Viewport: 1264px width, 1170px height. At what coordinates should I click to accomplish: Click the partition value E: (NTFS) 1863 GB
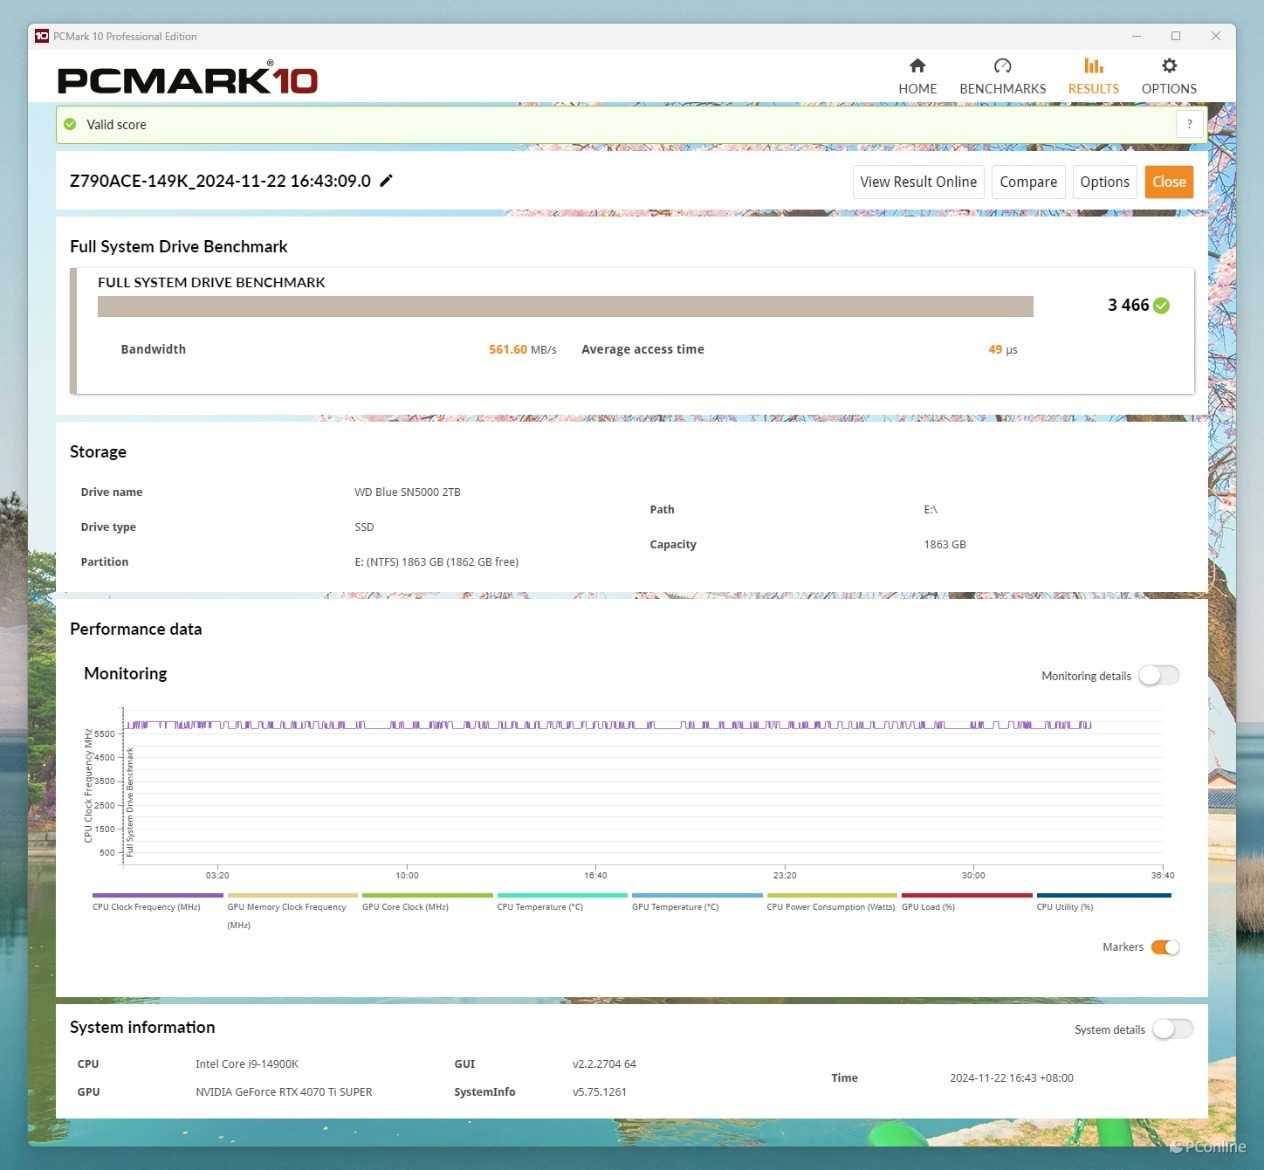(x=436, y=562)
